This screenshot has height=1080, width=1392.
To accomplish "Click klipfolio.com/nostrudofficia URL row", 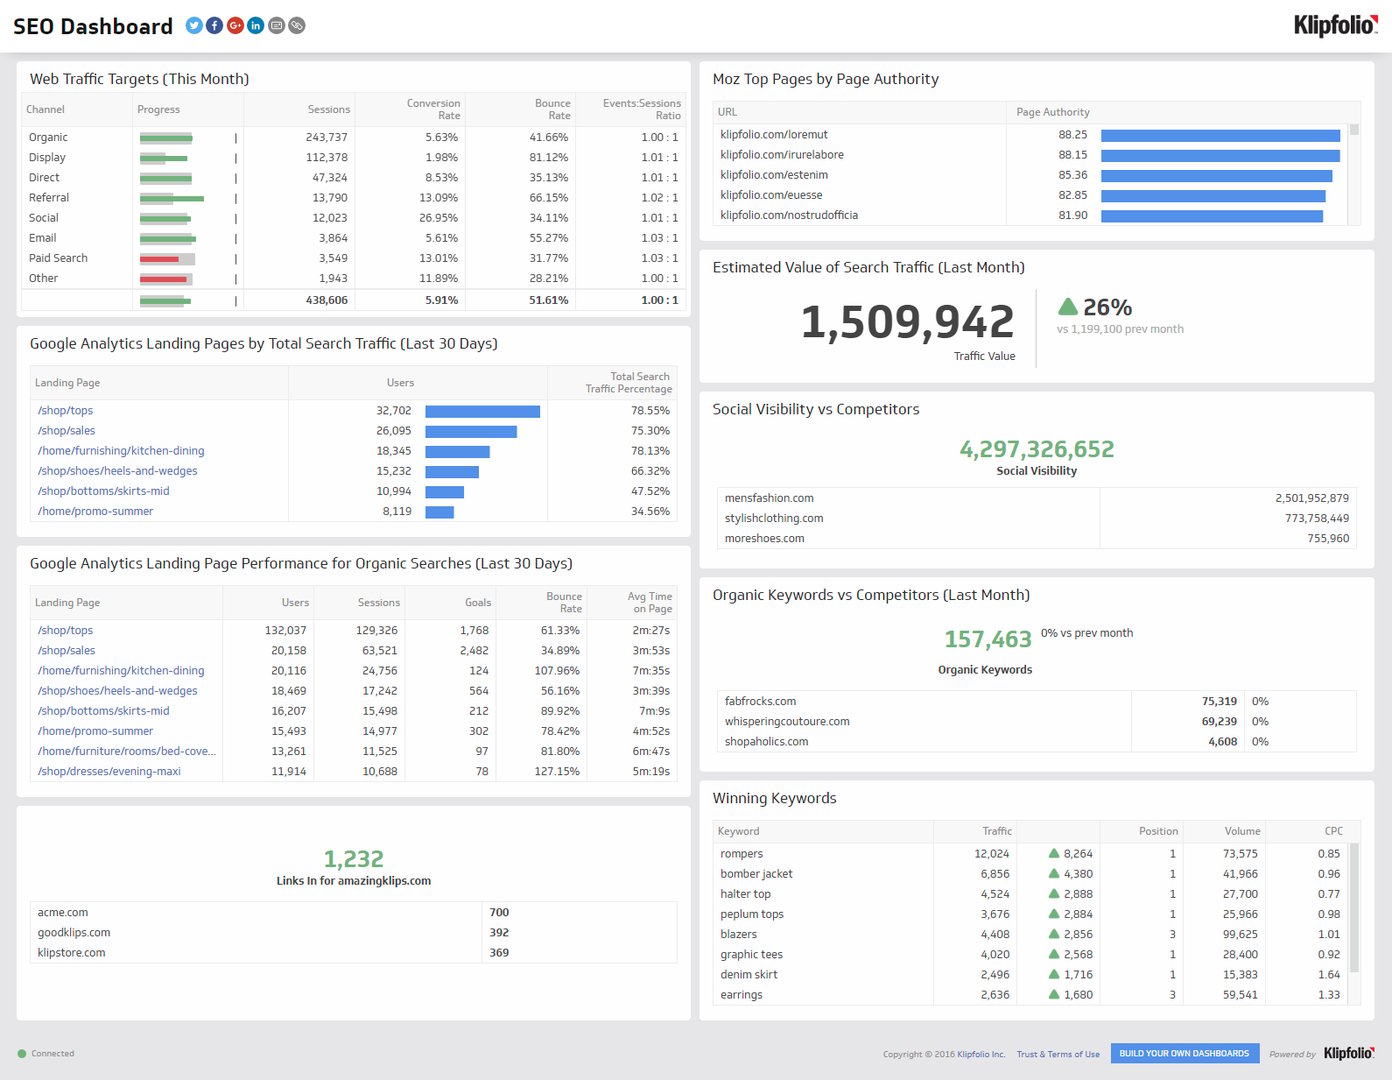I will coord(1030,215).
